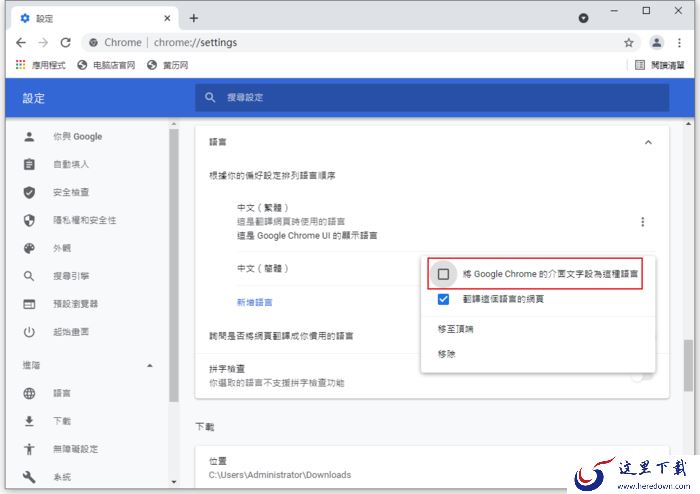This screenshot has height=494, width=700.
Task: Click the shield check icon for 安全檢查
Action: point(29,192)
